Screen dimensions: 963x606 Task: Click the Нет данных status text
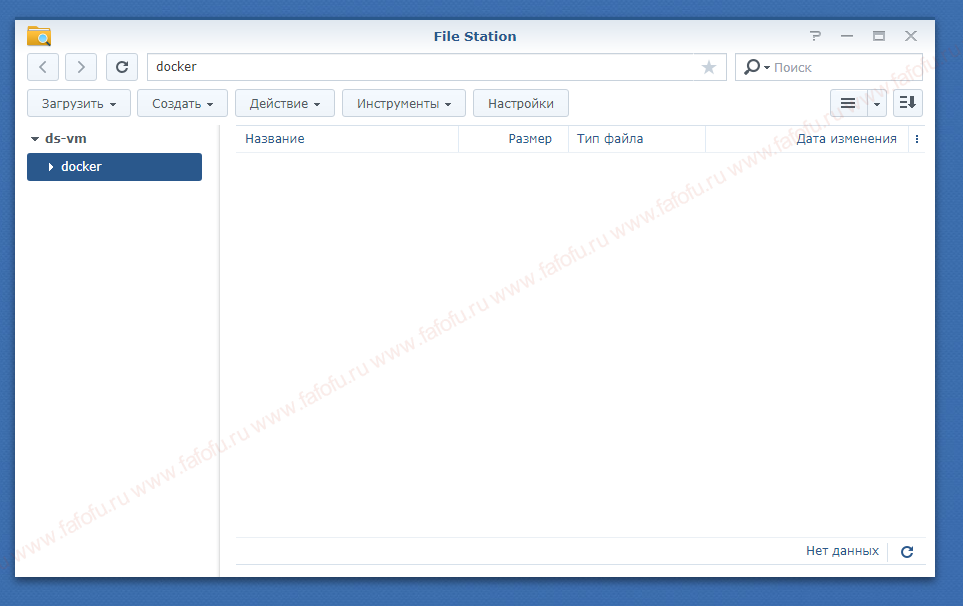click(x=842, y=551)
